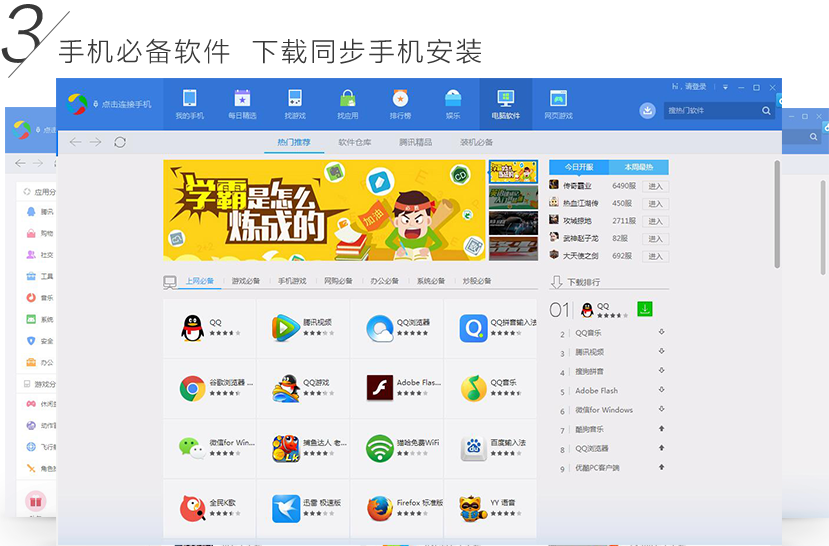The width and height of the screenshot is (829, 546).
Task: Open the 谷歌浏览器 Chrome icon
Action: (x=192, y=388)
